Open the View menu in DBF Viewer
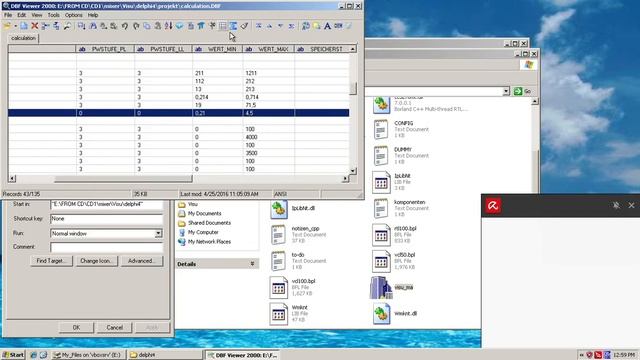This screenshot has width=640, height=360. point(37,15)
